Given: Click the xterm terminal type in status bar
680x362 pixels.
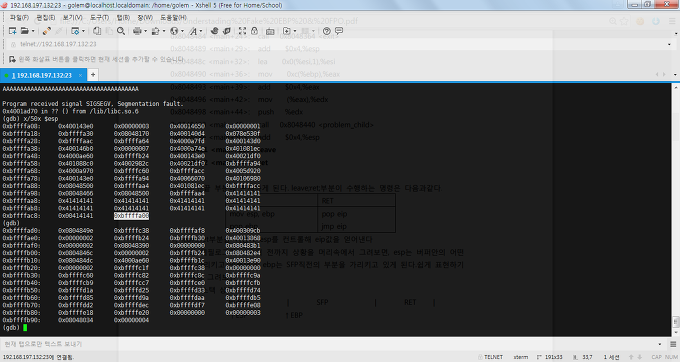Looking at the screenshot, I should tap(520, 357).
